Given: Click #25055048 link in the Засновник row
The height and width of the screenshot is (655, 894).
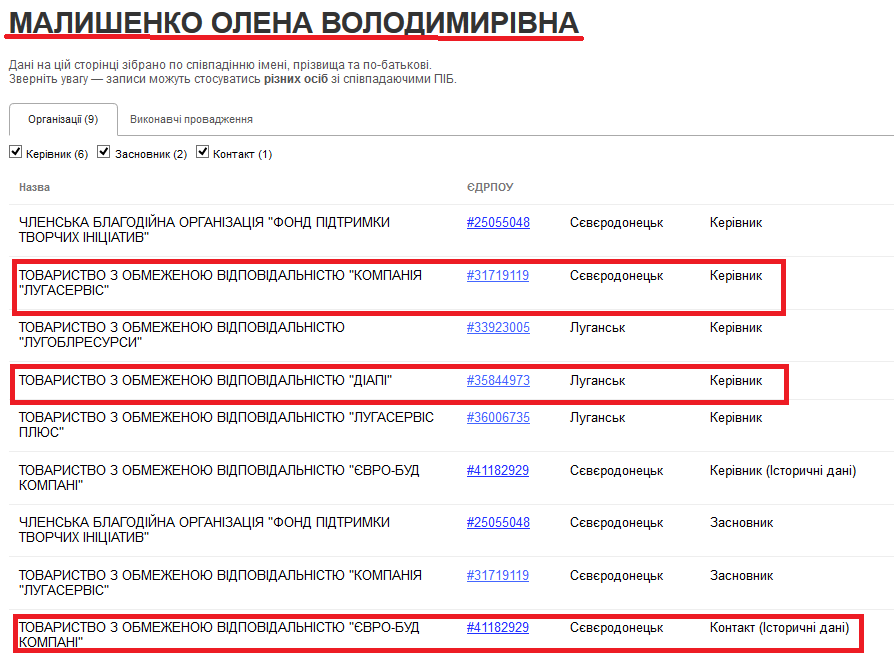Looking at the screenshot, I should coord(498,522).
